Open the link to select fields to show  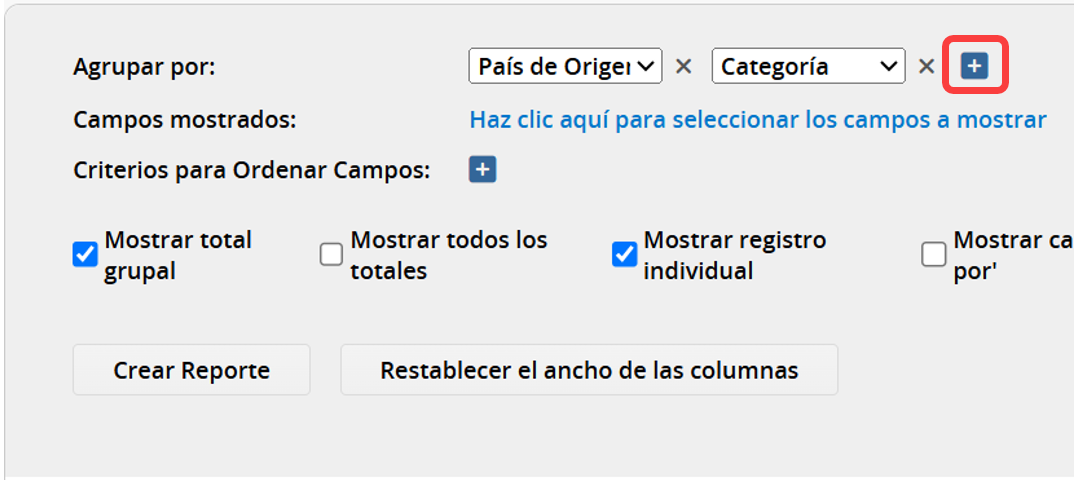click(758, 120)
